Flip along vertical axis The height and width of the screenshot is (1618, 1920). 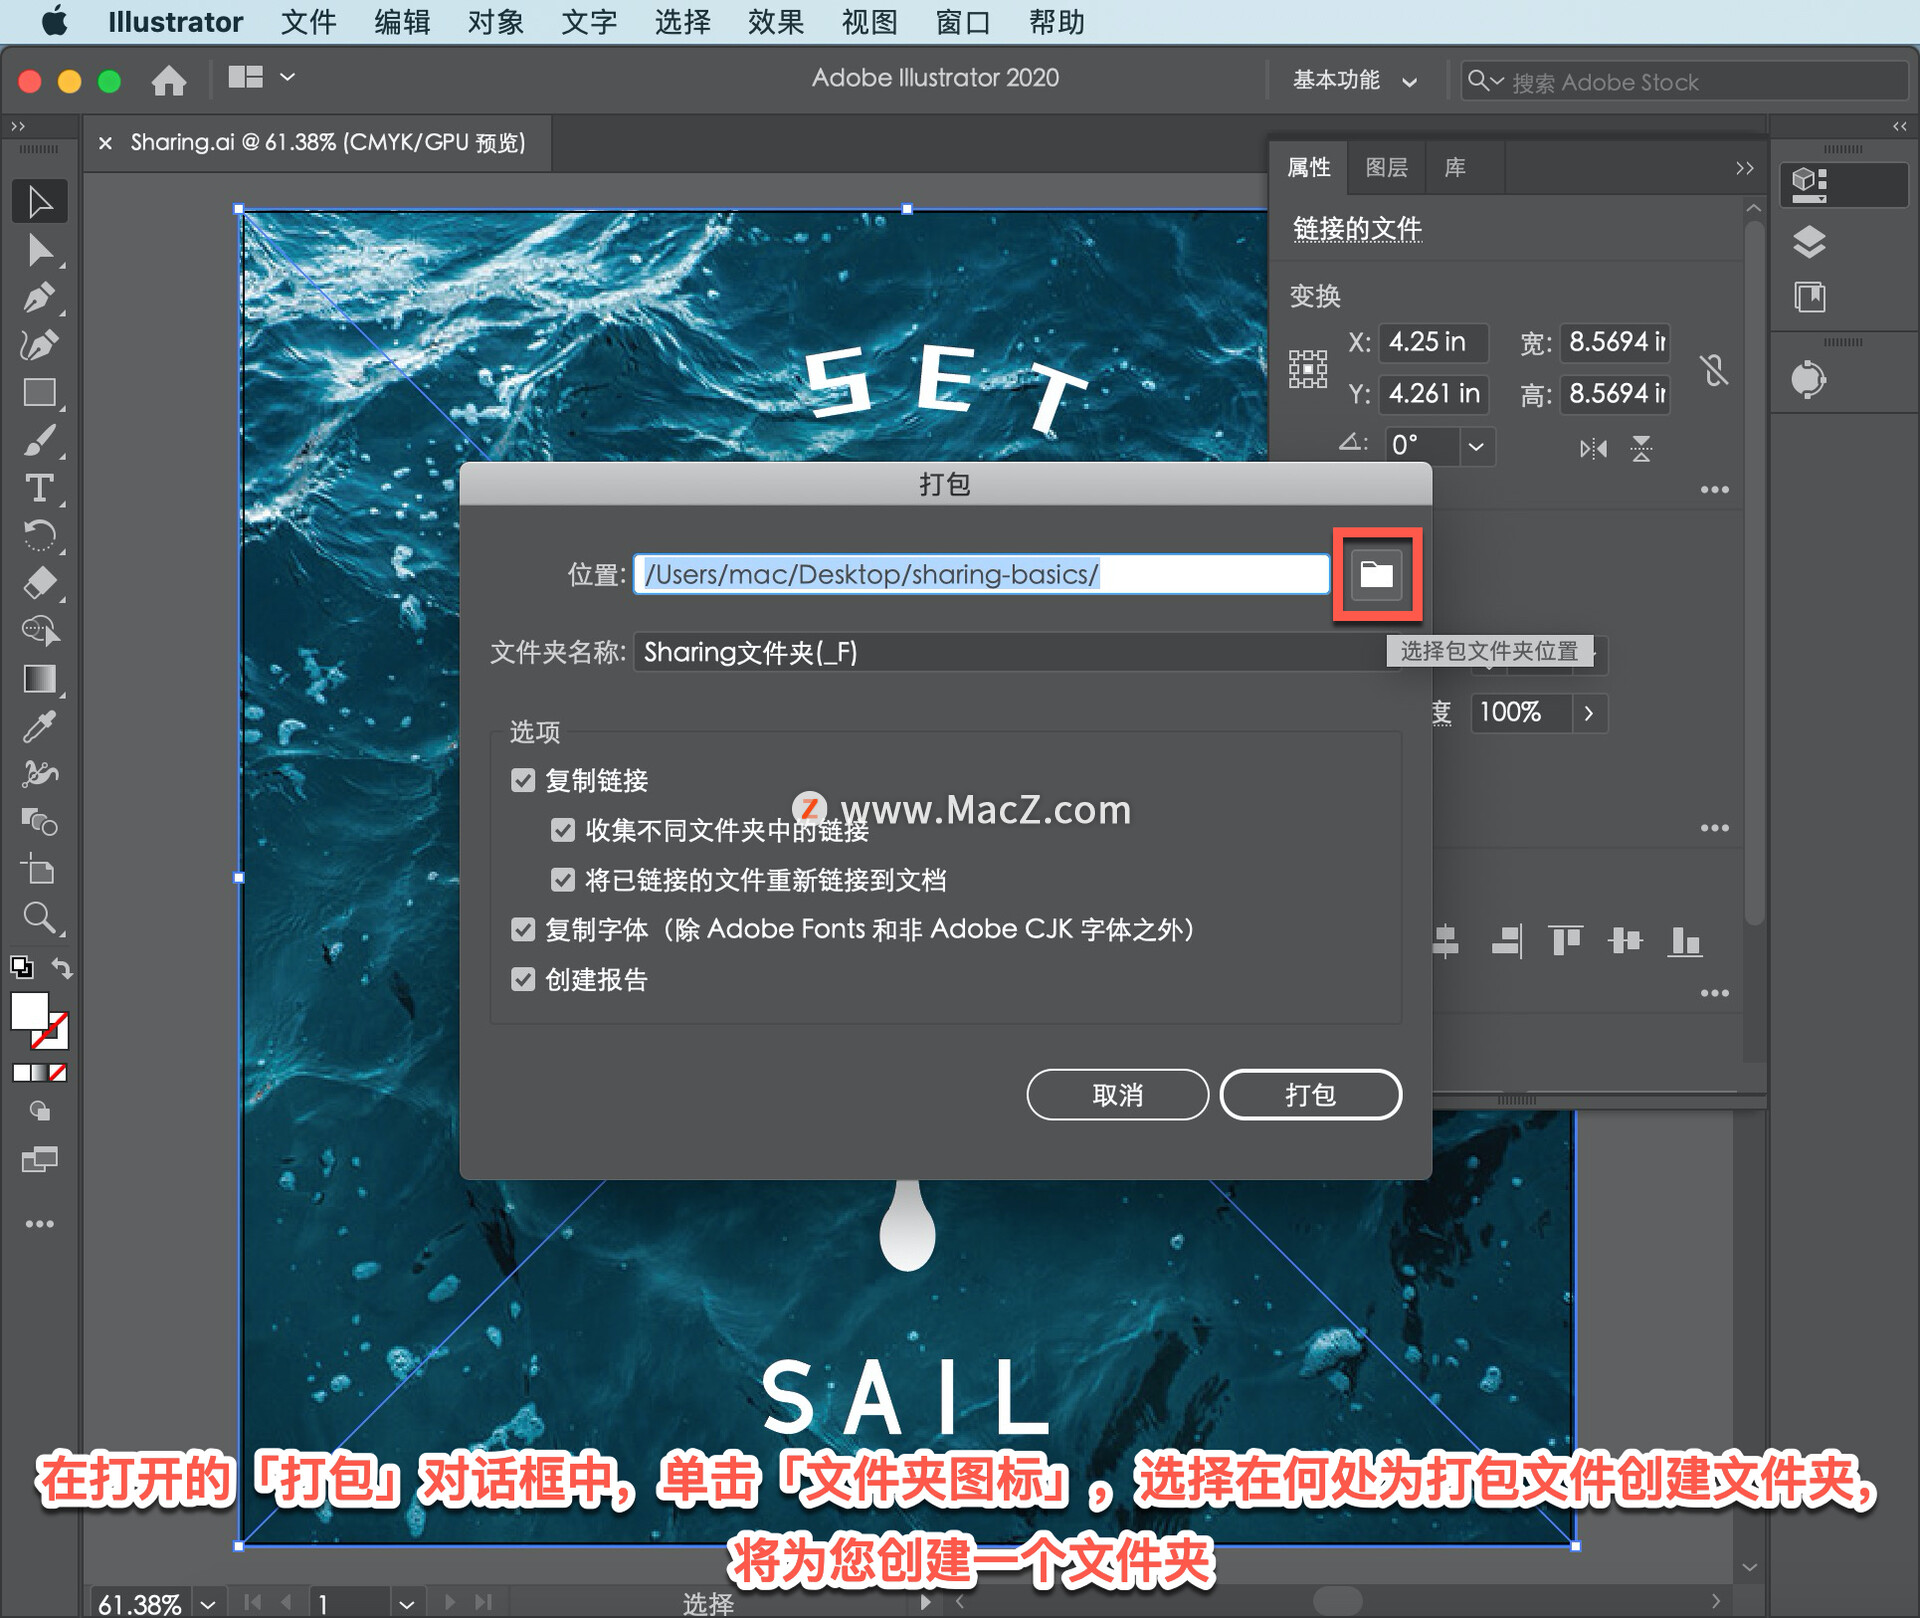pyautogui.click(x=1641, y=448)
